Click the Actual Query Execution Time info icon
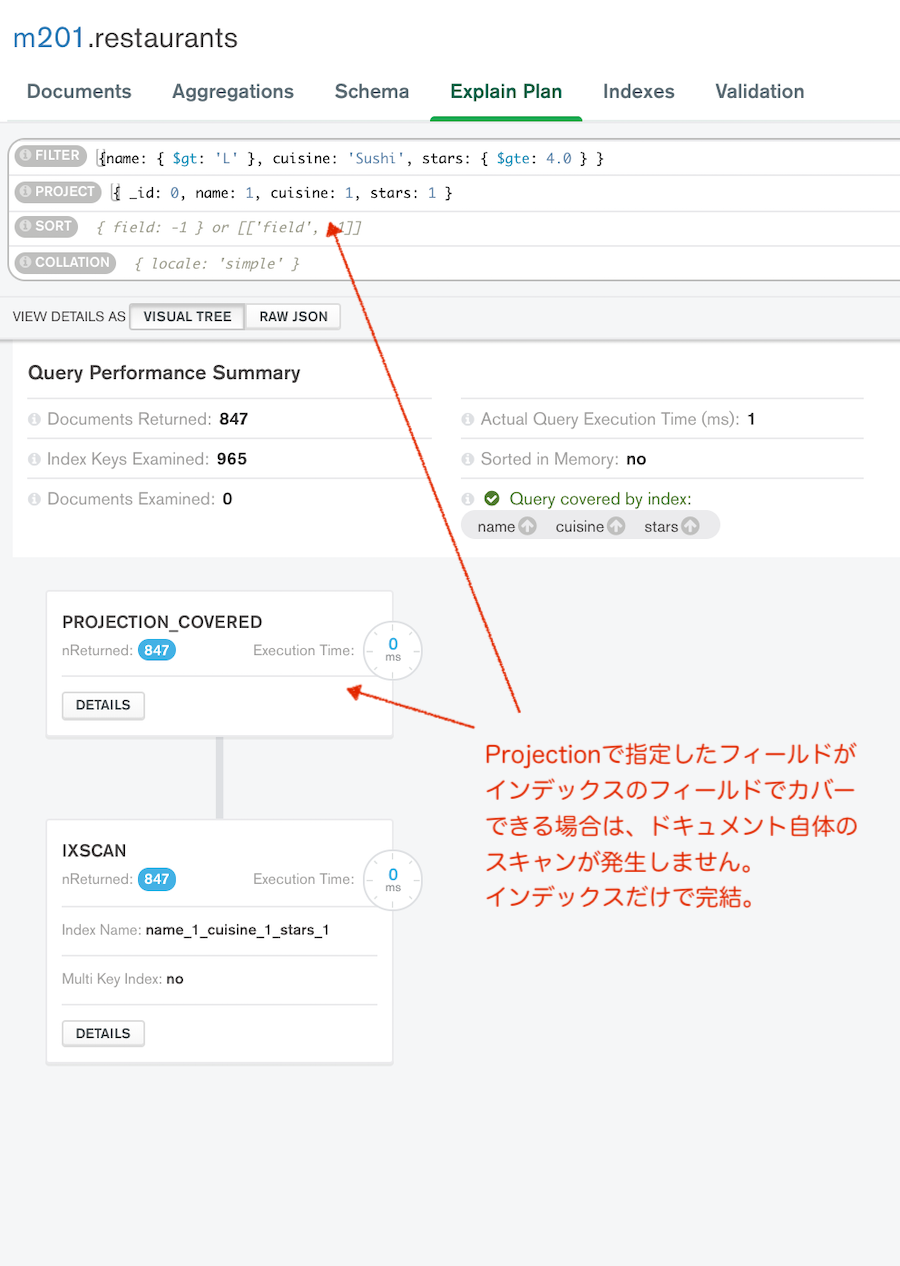 tap(467, 419)
